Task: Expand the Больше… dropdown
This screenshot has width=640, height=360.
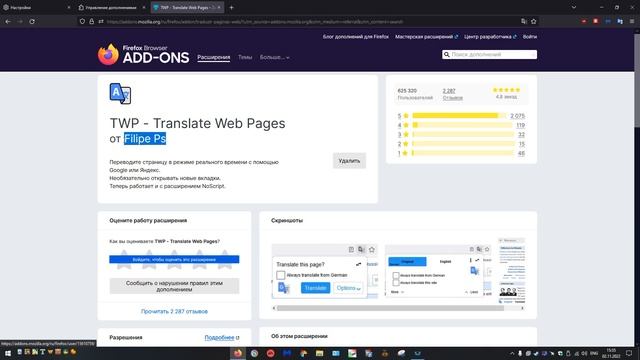Action: click(x=275, y=57)
